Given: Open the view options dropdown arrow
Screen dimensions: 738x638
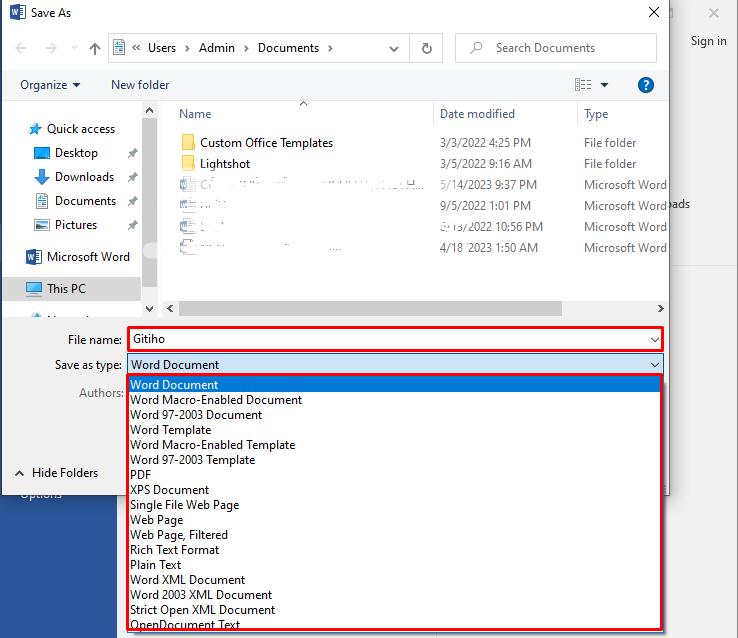Looking at the screenshot, I should point(604,85).
